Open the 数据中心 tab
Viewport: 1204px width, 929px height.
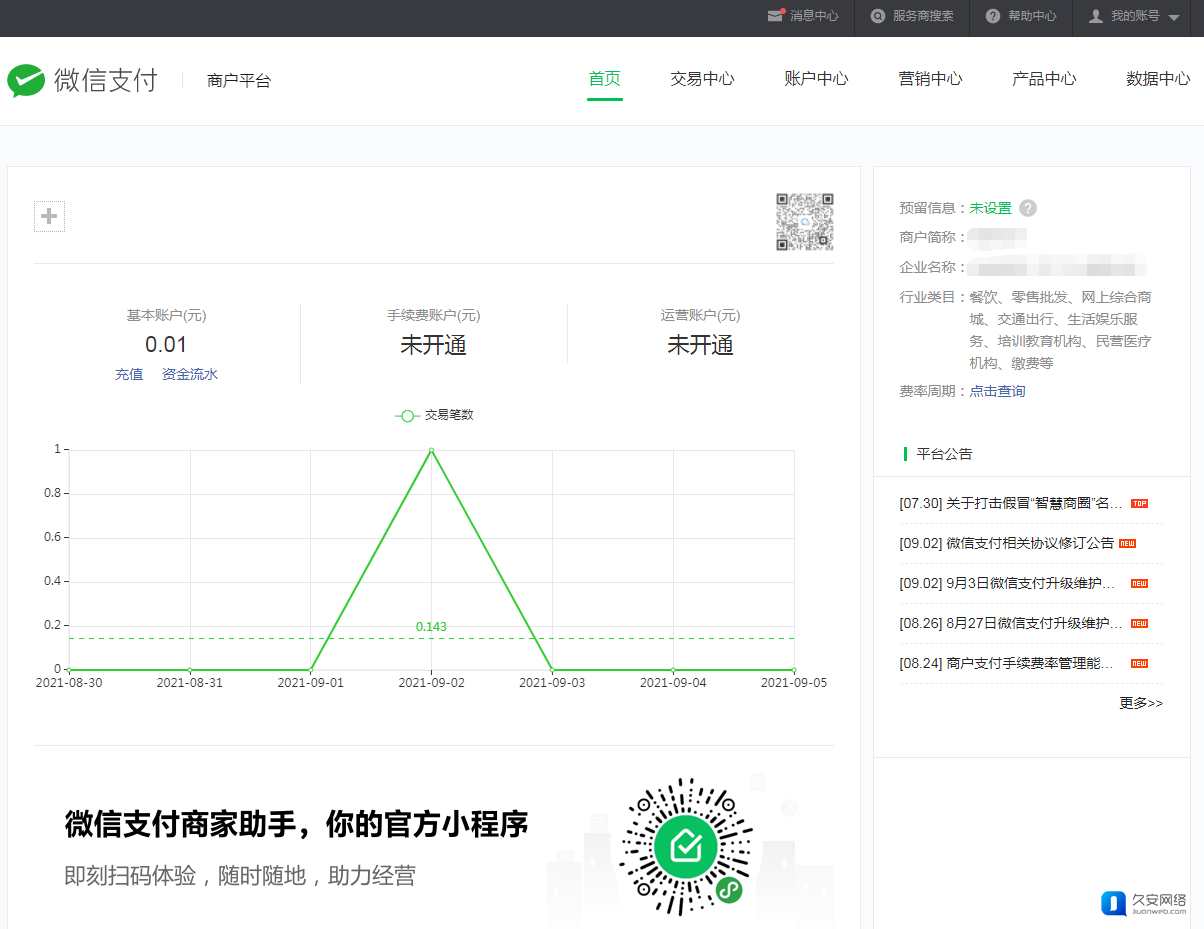(1158, 79)
